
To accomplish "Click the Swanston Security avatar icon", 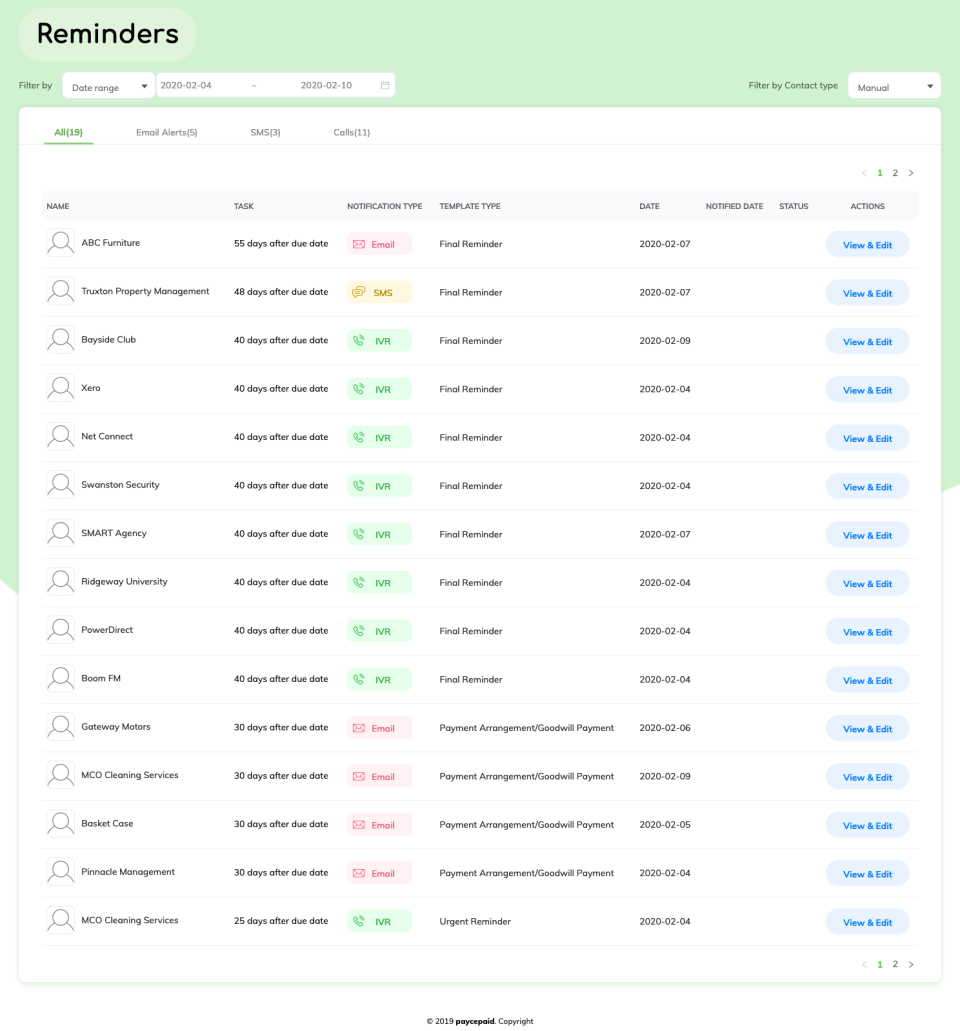I will (60, 485).
